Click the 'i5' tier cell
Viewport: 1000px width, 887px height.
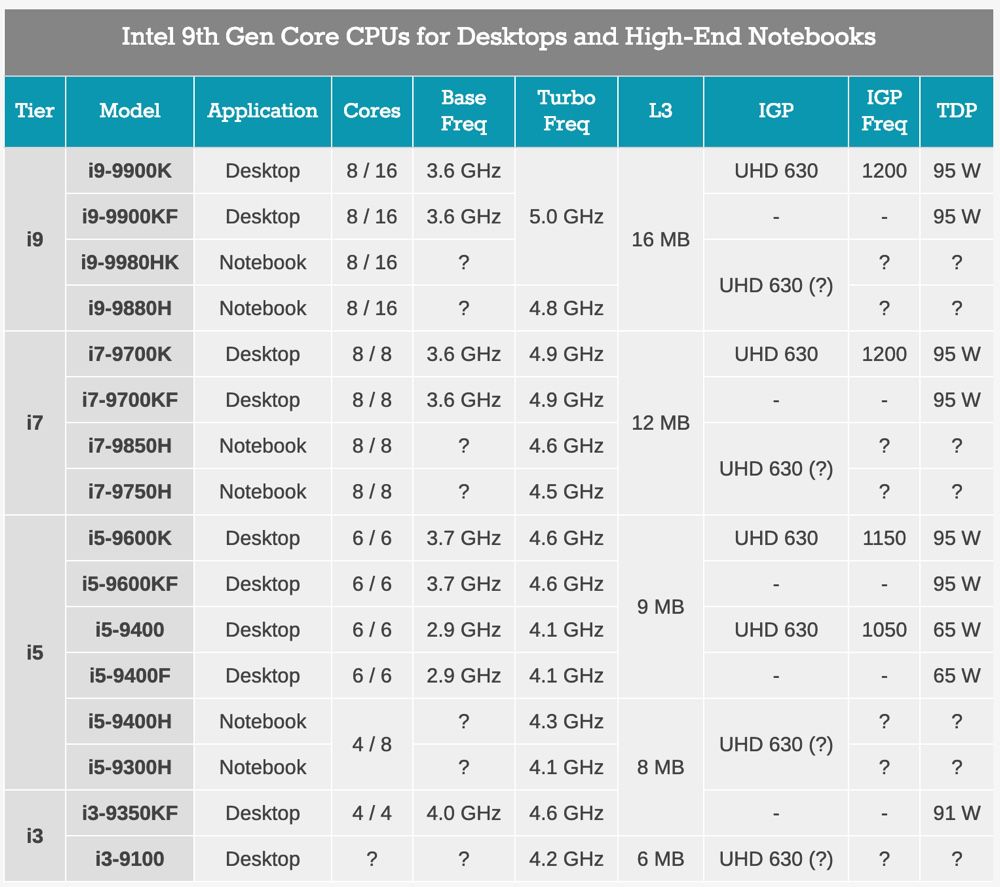click(35, 652)
